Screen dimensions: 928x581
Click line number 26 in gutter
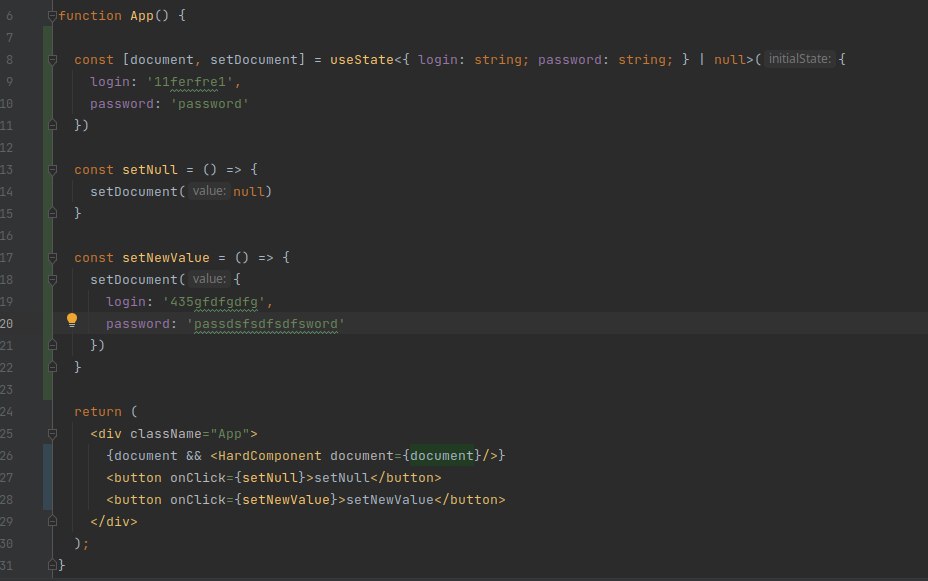[7, 456]
